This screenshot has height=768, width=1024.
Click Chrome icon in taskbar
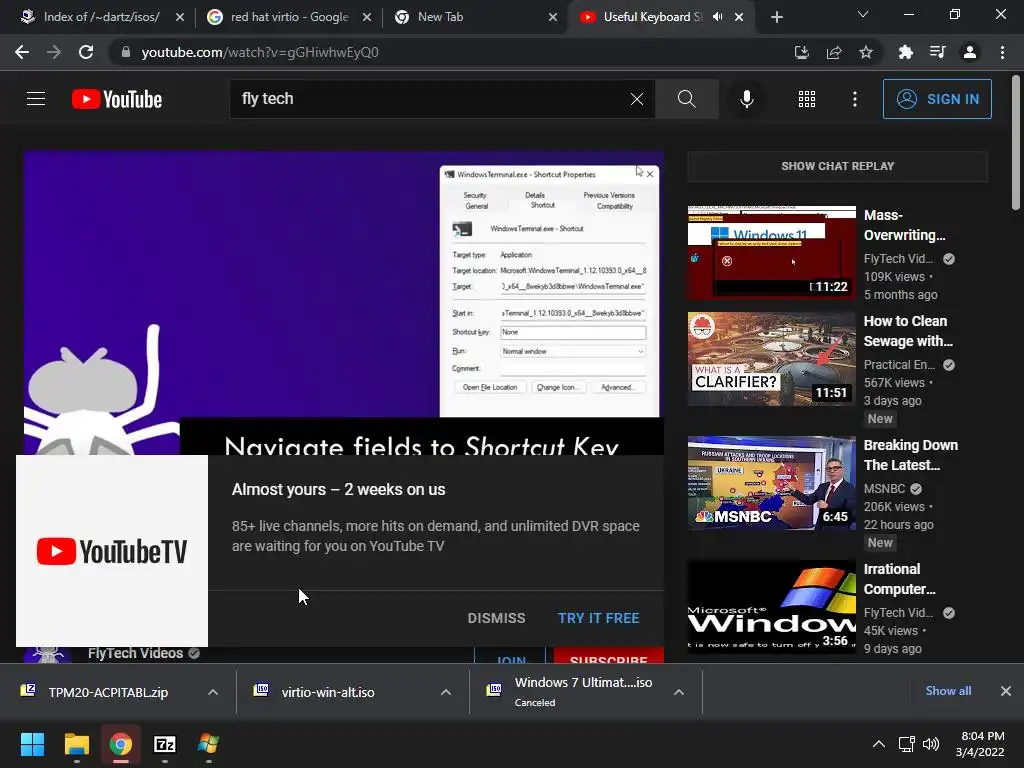point(121,744)
